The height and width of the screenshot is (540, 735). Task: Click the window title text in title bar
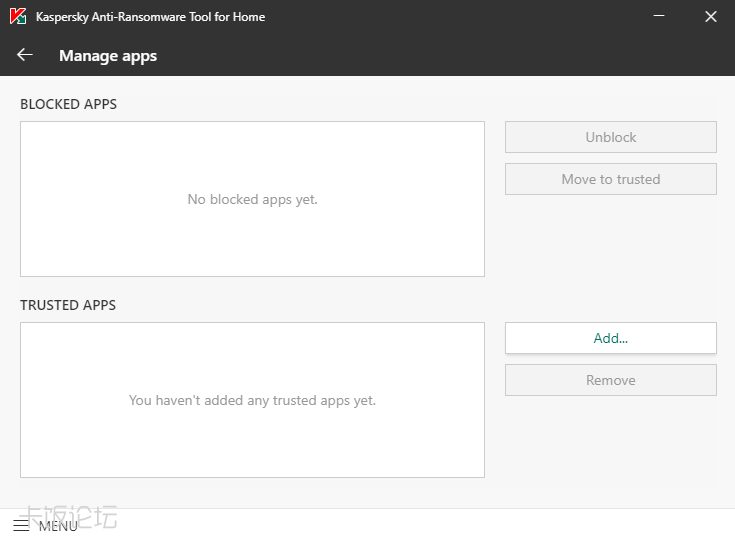(x=150, y=17)
